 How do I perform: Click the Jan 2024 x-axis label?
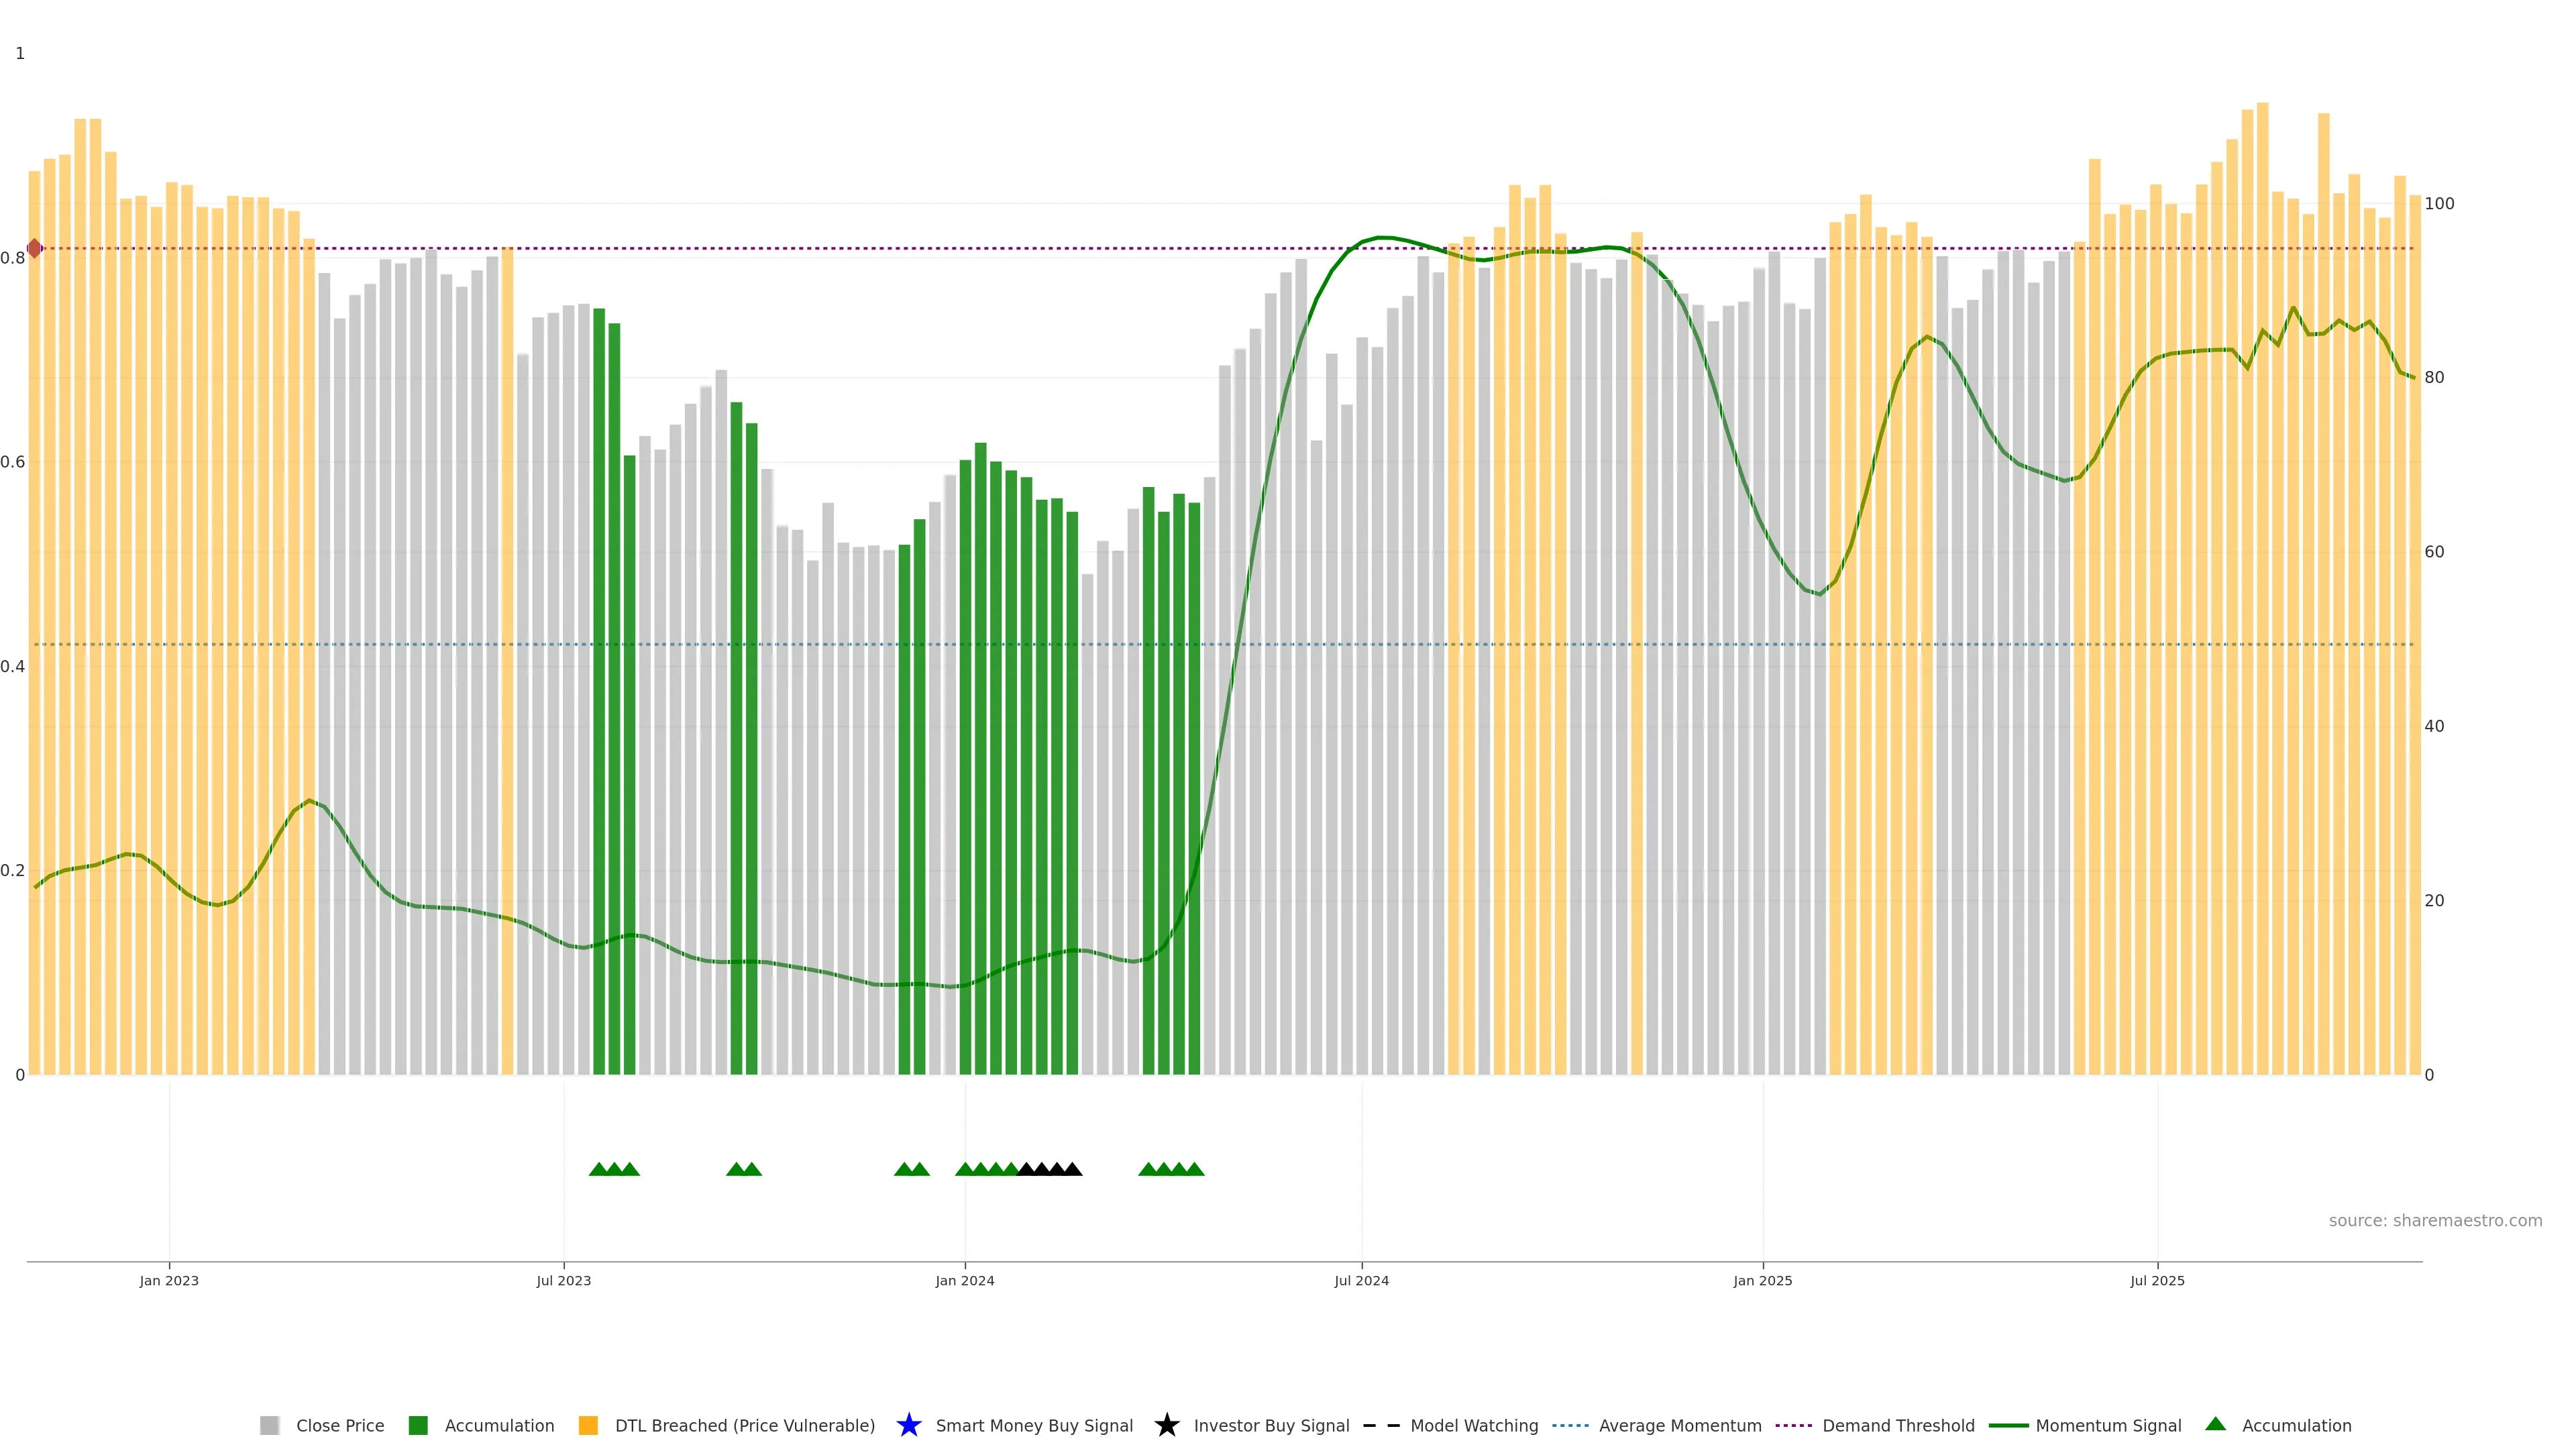pyautogui.click(x=964, y=1281)
